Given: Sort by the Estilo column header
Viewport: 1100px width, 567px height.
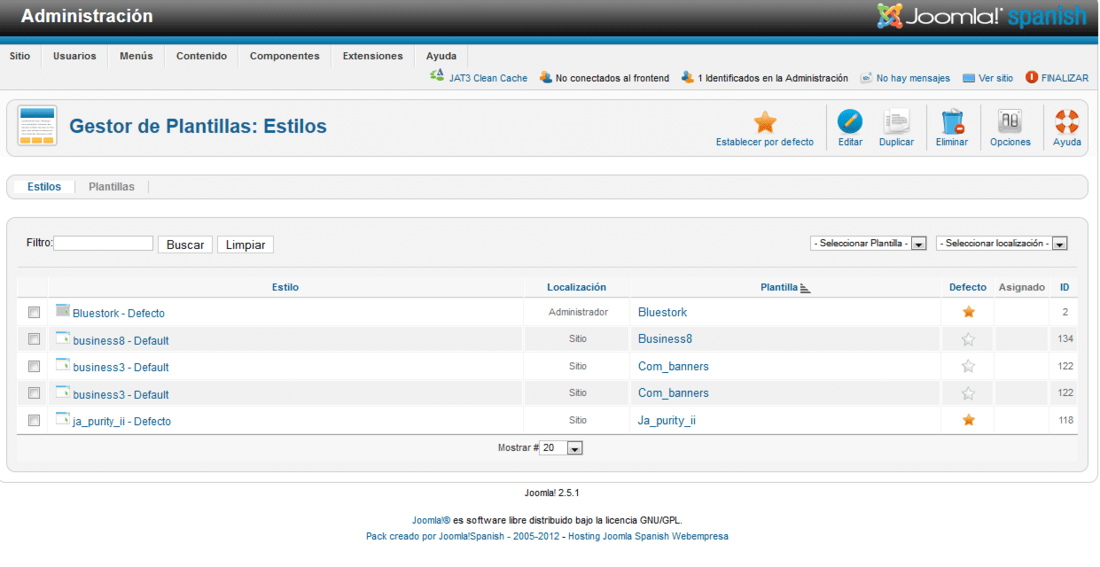Looking at the screenshot, I should pyautogui.click(x=285, y=287).
